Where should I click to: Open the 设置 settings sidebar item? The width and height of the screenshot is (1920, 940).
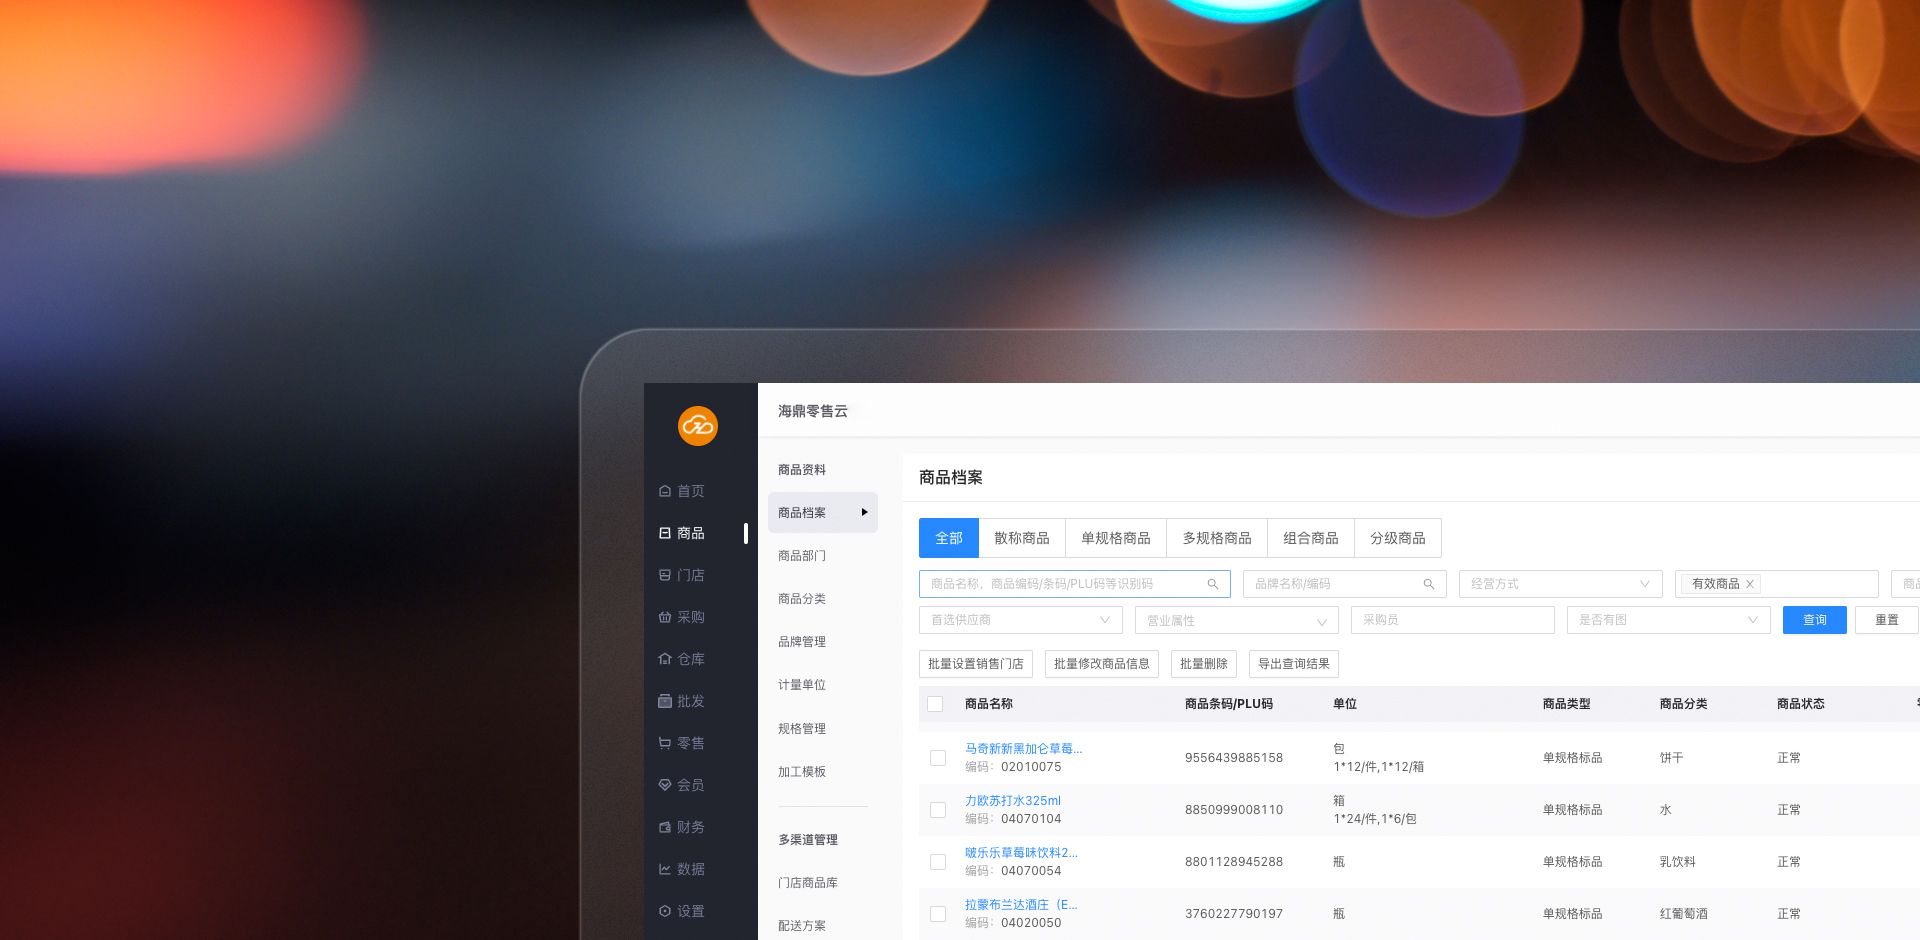(x=682, y=911)
